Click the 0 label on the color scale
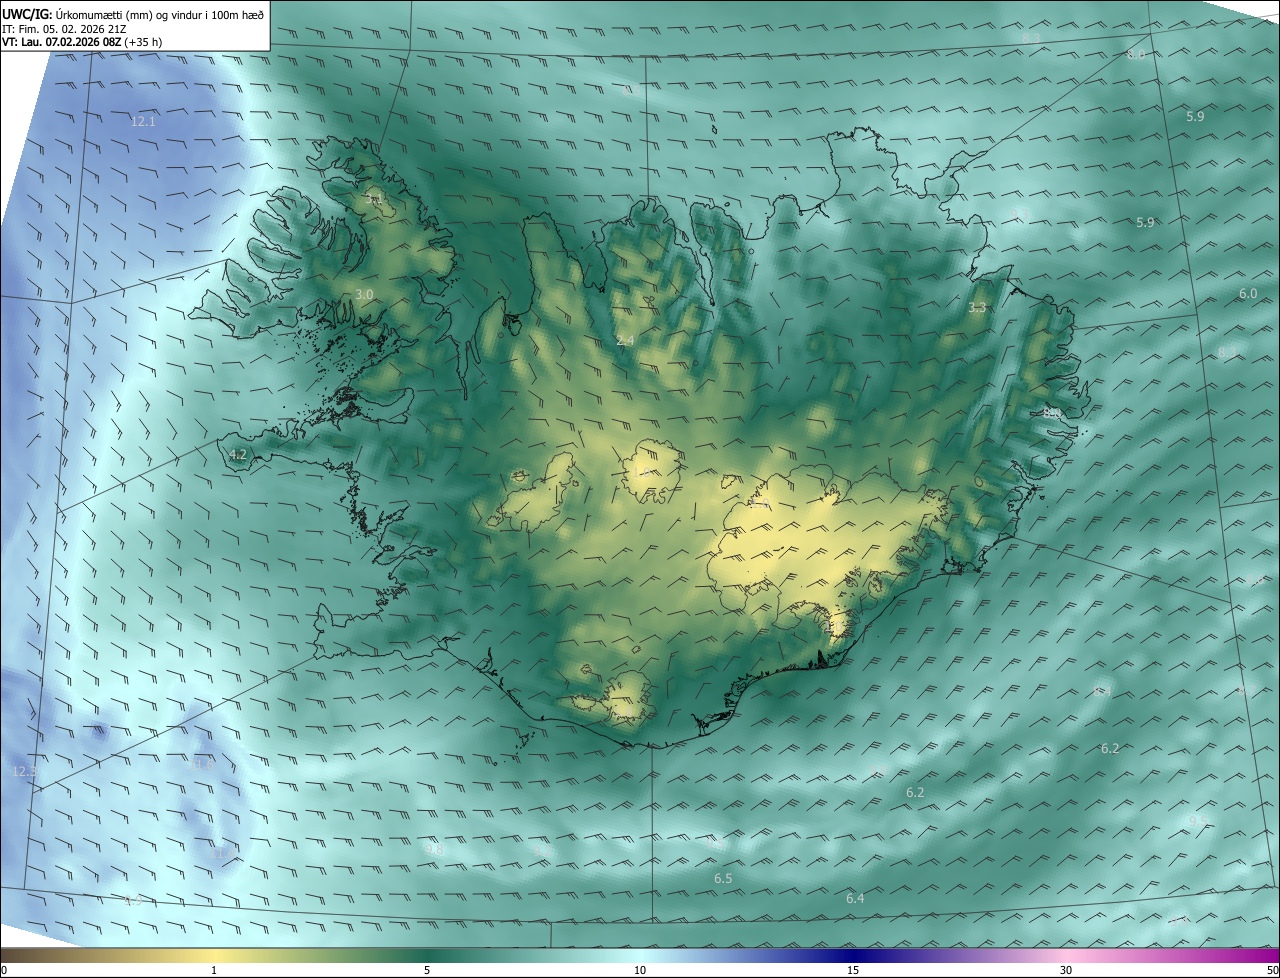 pos(4,971)
